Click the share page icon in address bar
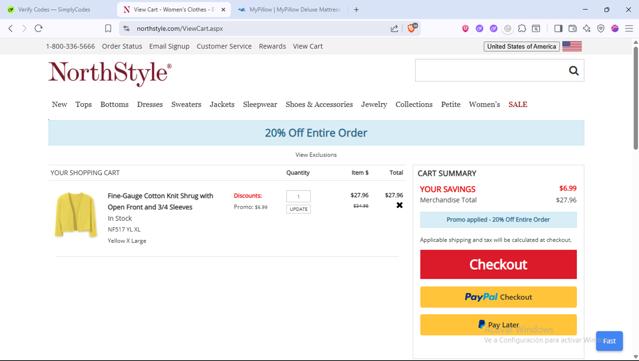 pyautogui.click(x=394, y=28)
